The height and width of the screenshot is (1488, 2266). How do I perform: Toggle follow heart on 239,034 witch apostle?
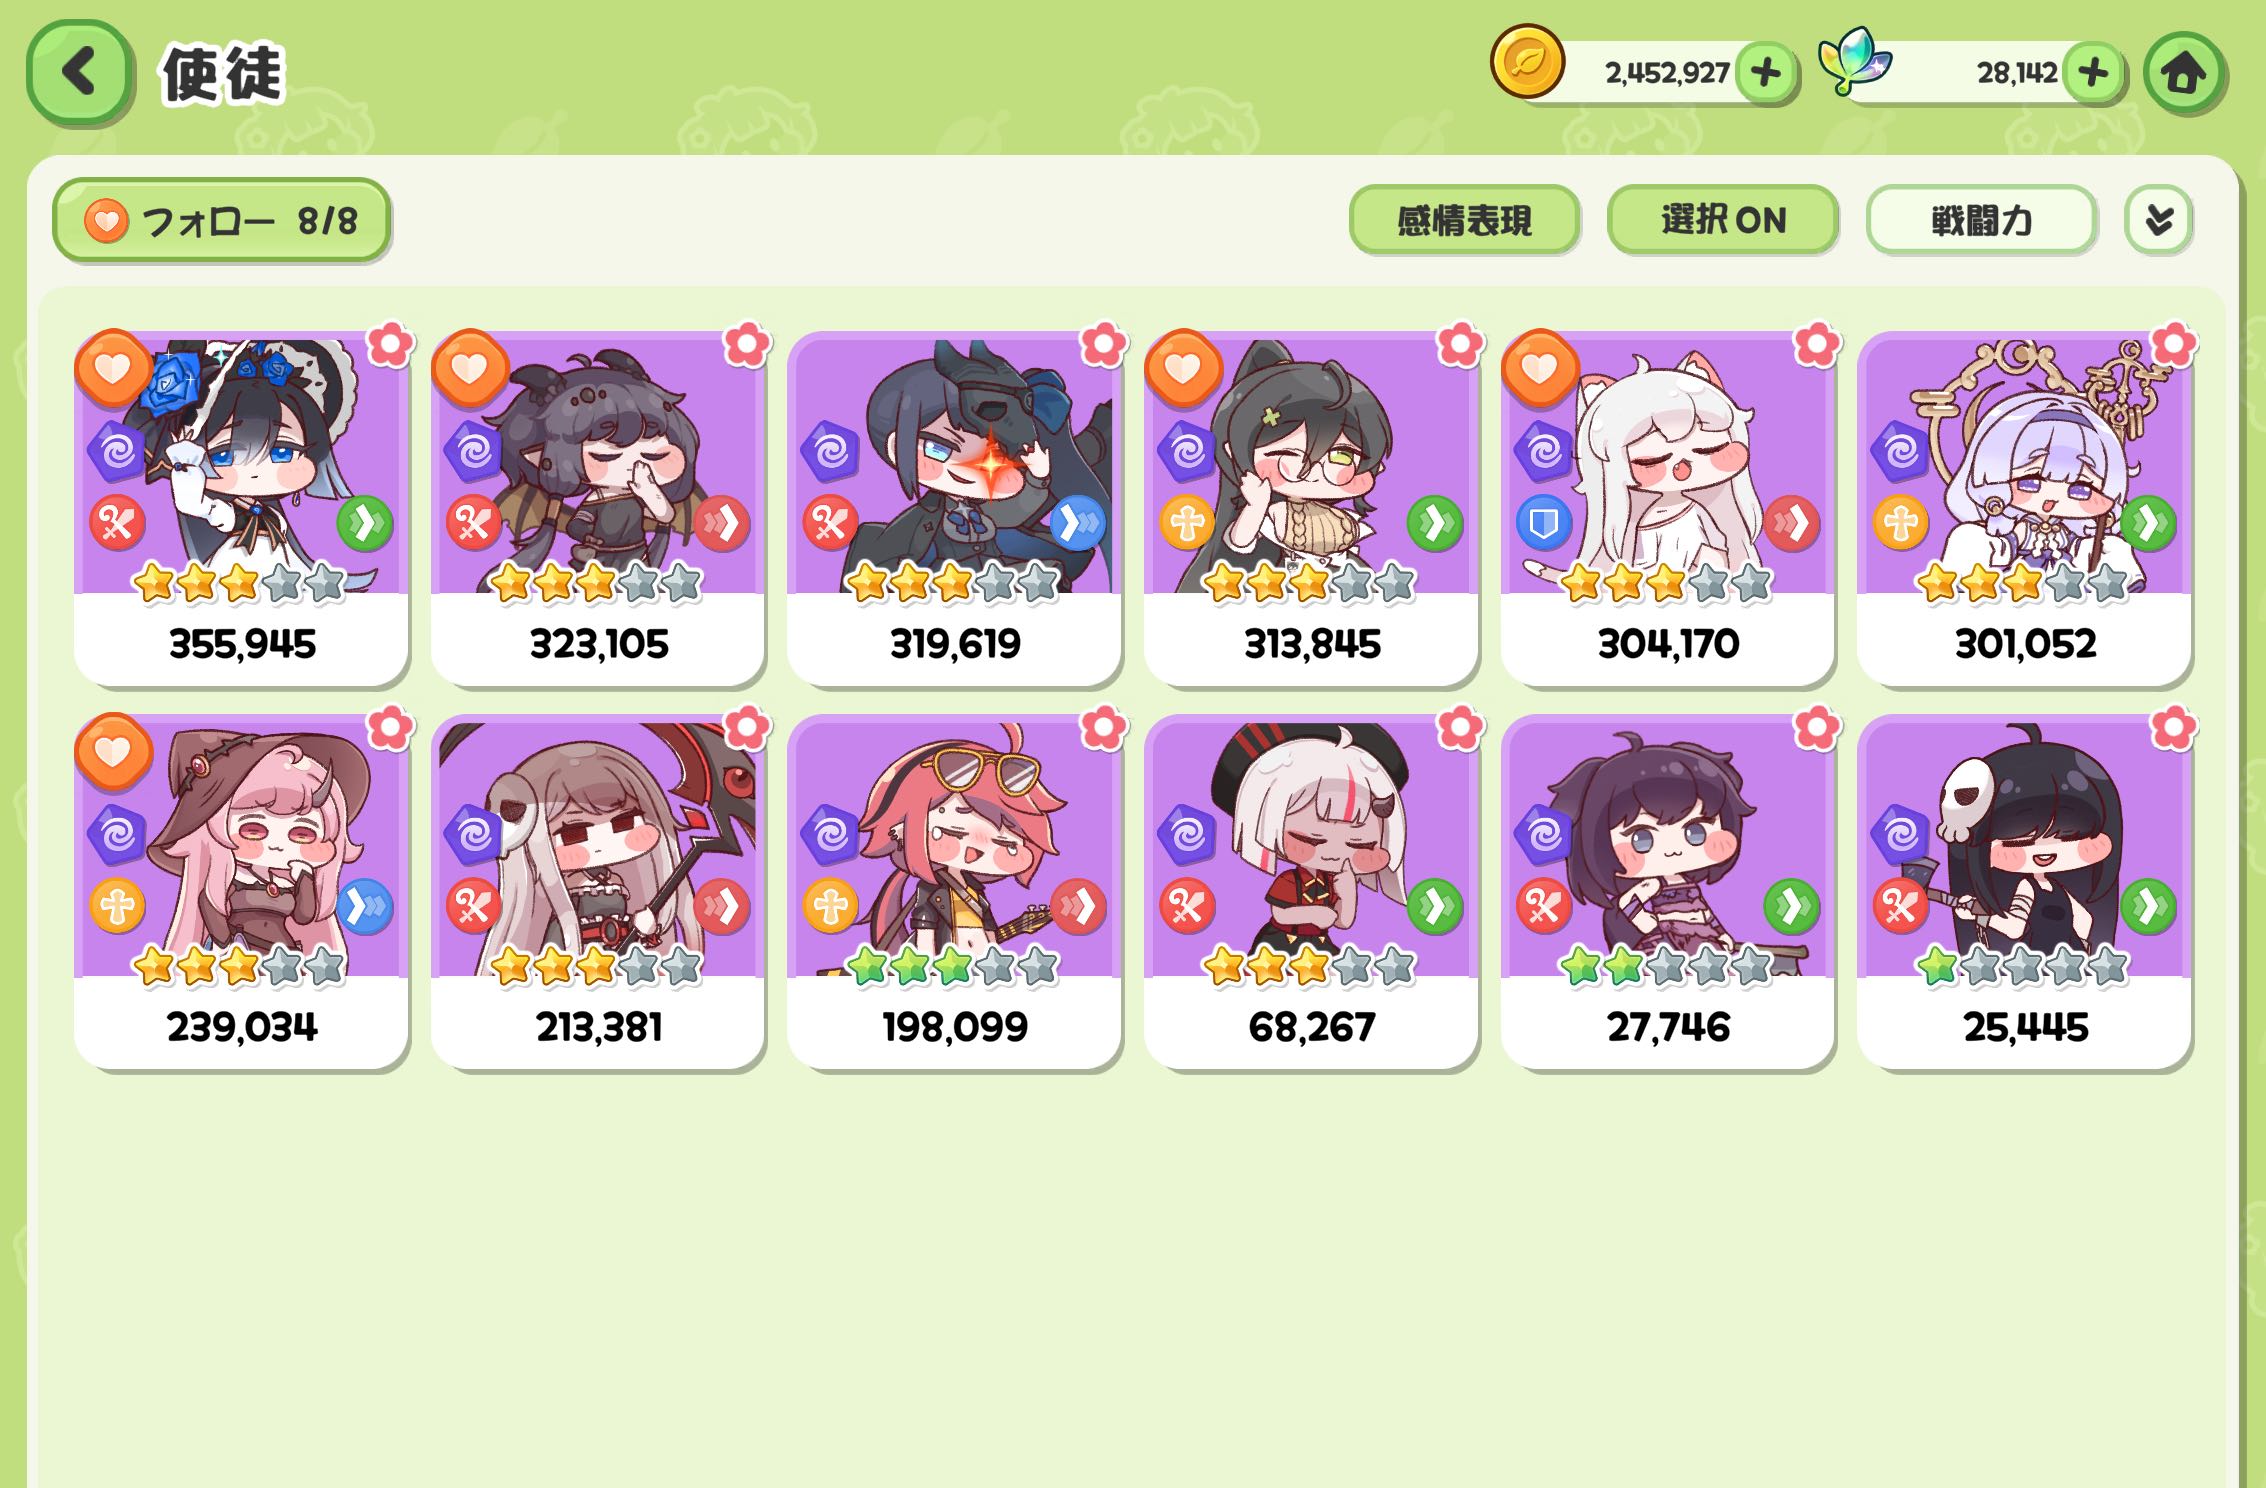click(112, 751)
